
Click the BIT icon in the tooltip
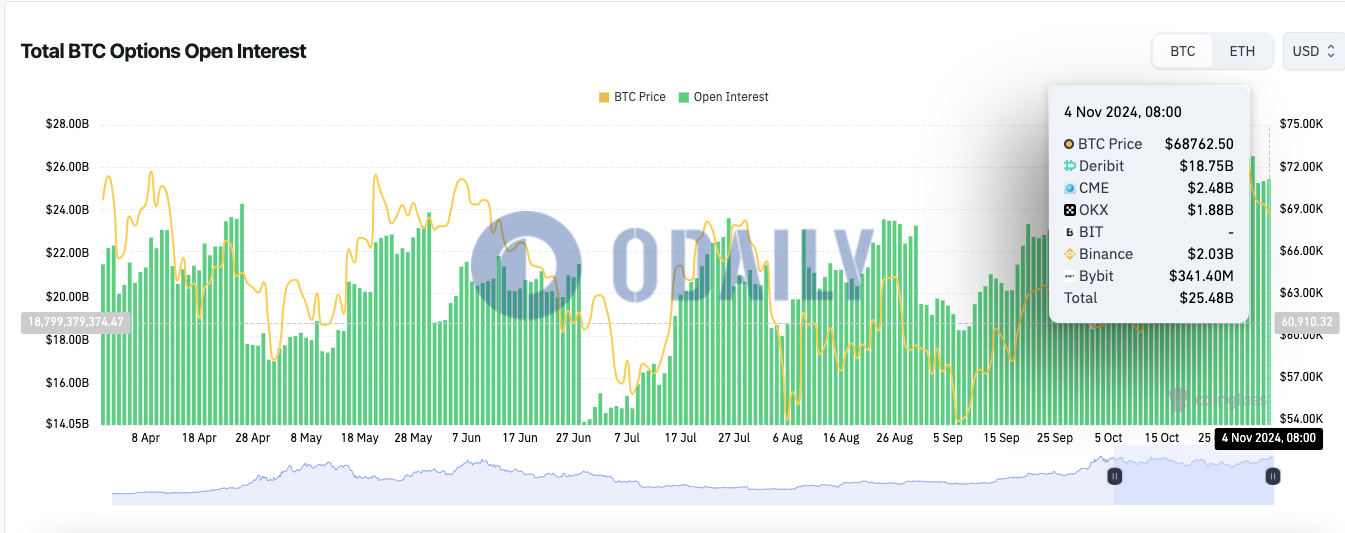coord(1069,232)
